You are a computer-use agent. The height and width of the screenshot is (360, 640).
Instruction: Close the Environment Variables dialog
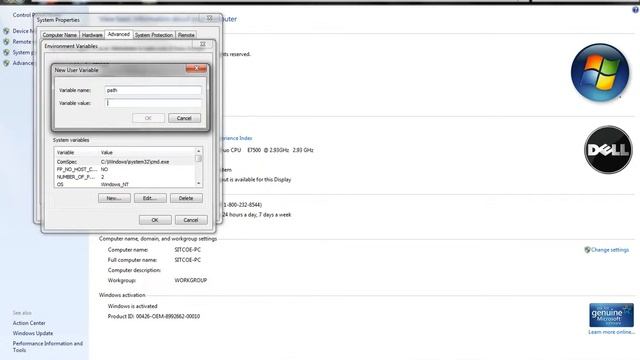tap(202, 44)
